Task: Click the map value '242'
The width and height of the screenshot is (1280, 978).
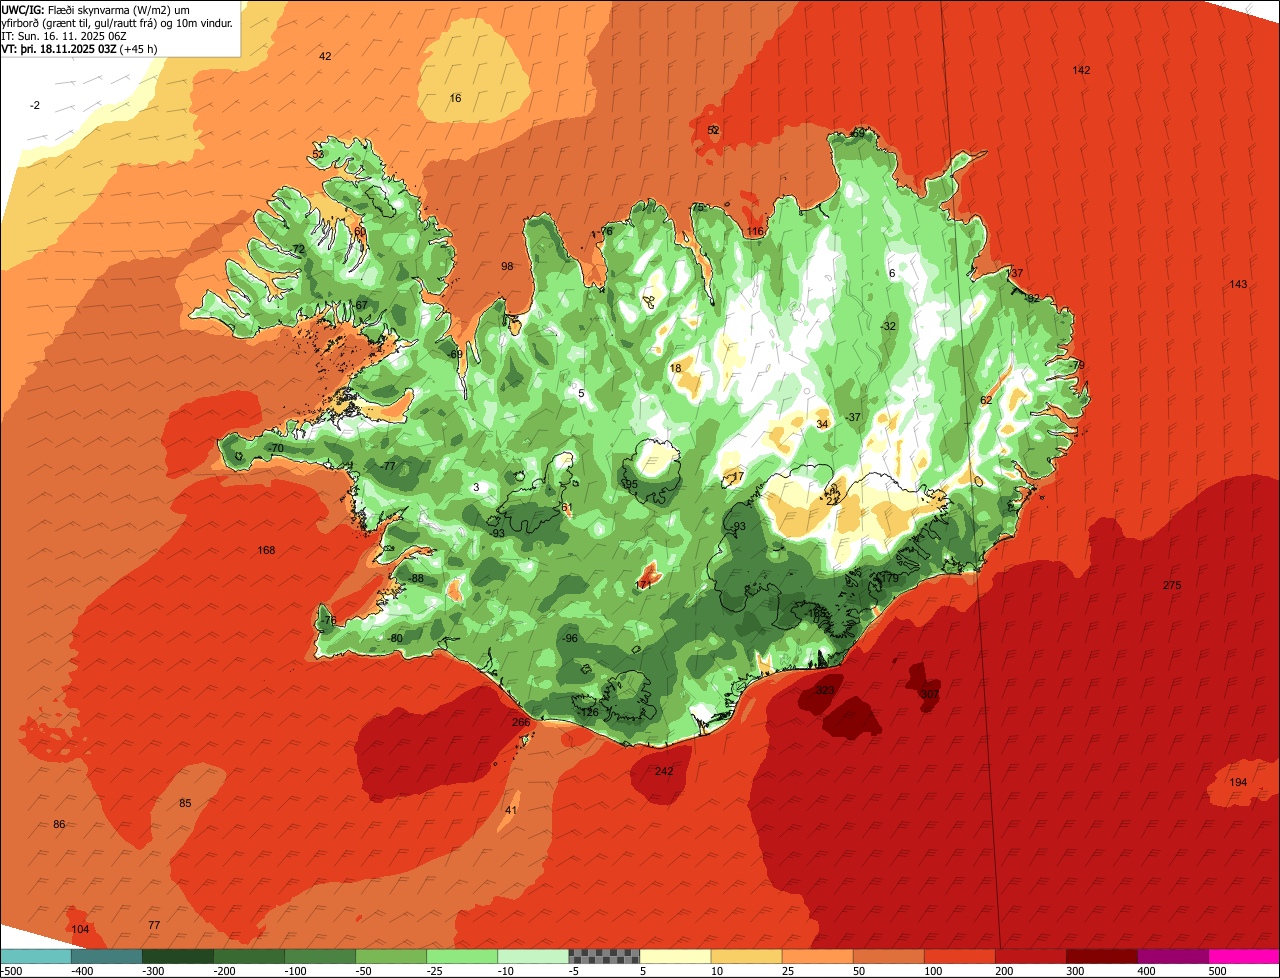Action: pyautogui.click(x=664, y=771)
